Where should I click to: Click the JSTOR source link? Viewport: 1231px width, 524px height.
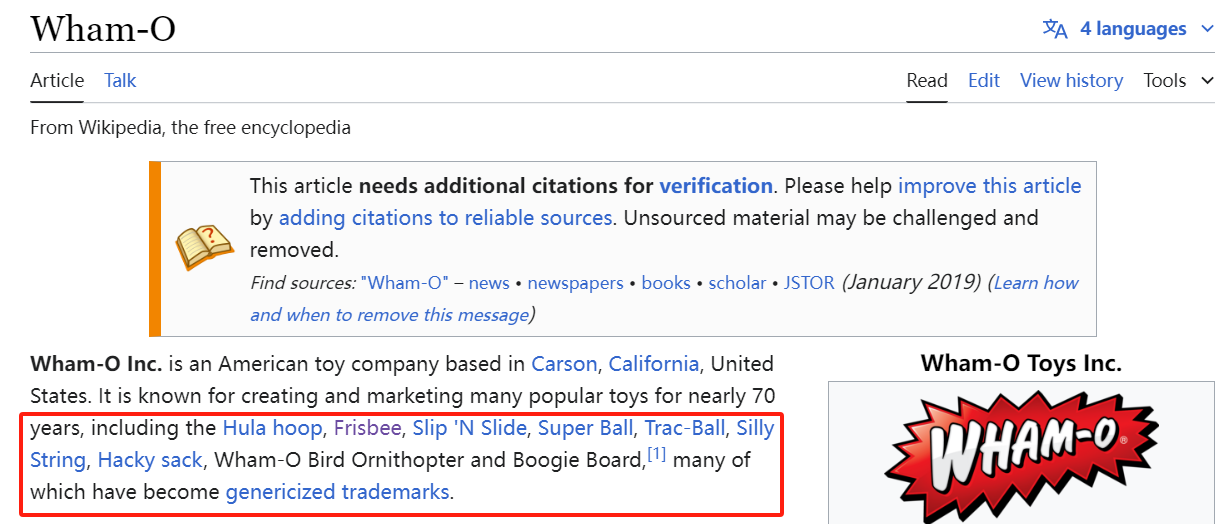(809, 283)
